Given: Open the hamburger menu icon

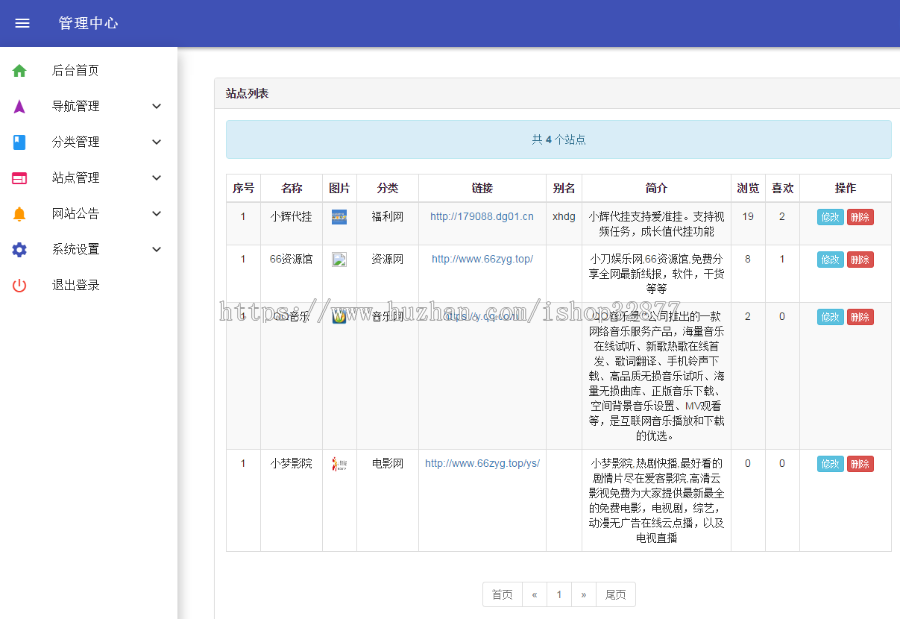Looking at the screenshot, I should click(x=22, y=23).
